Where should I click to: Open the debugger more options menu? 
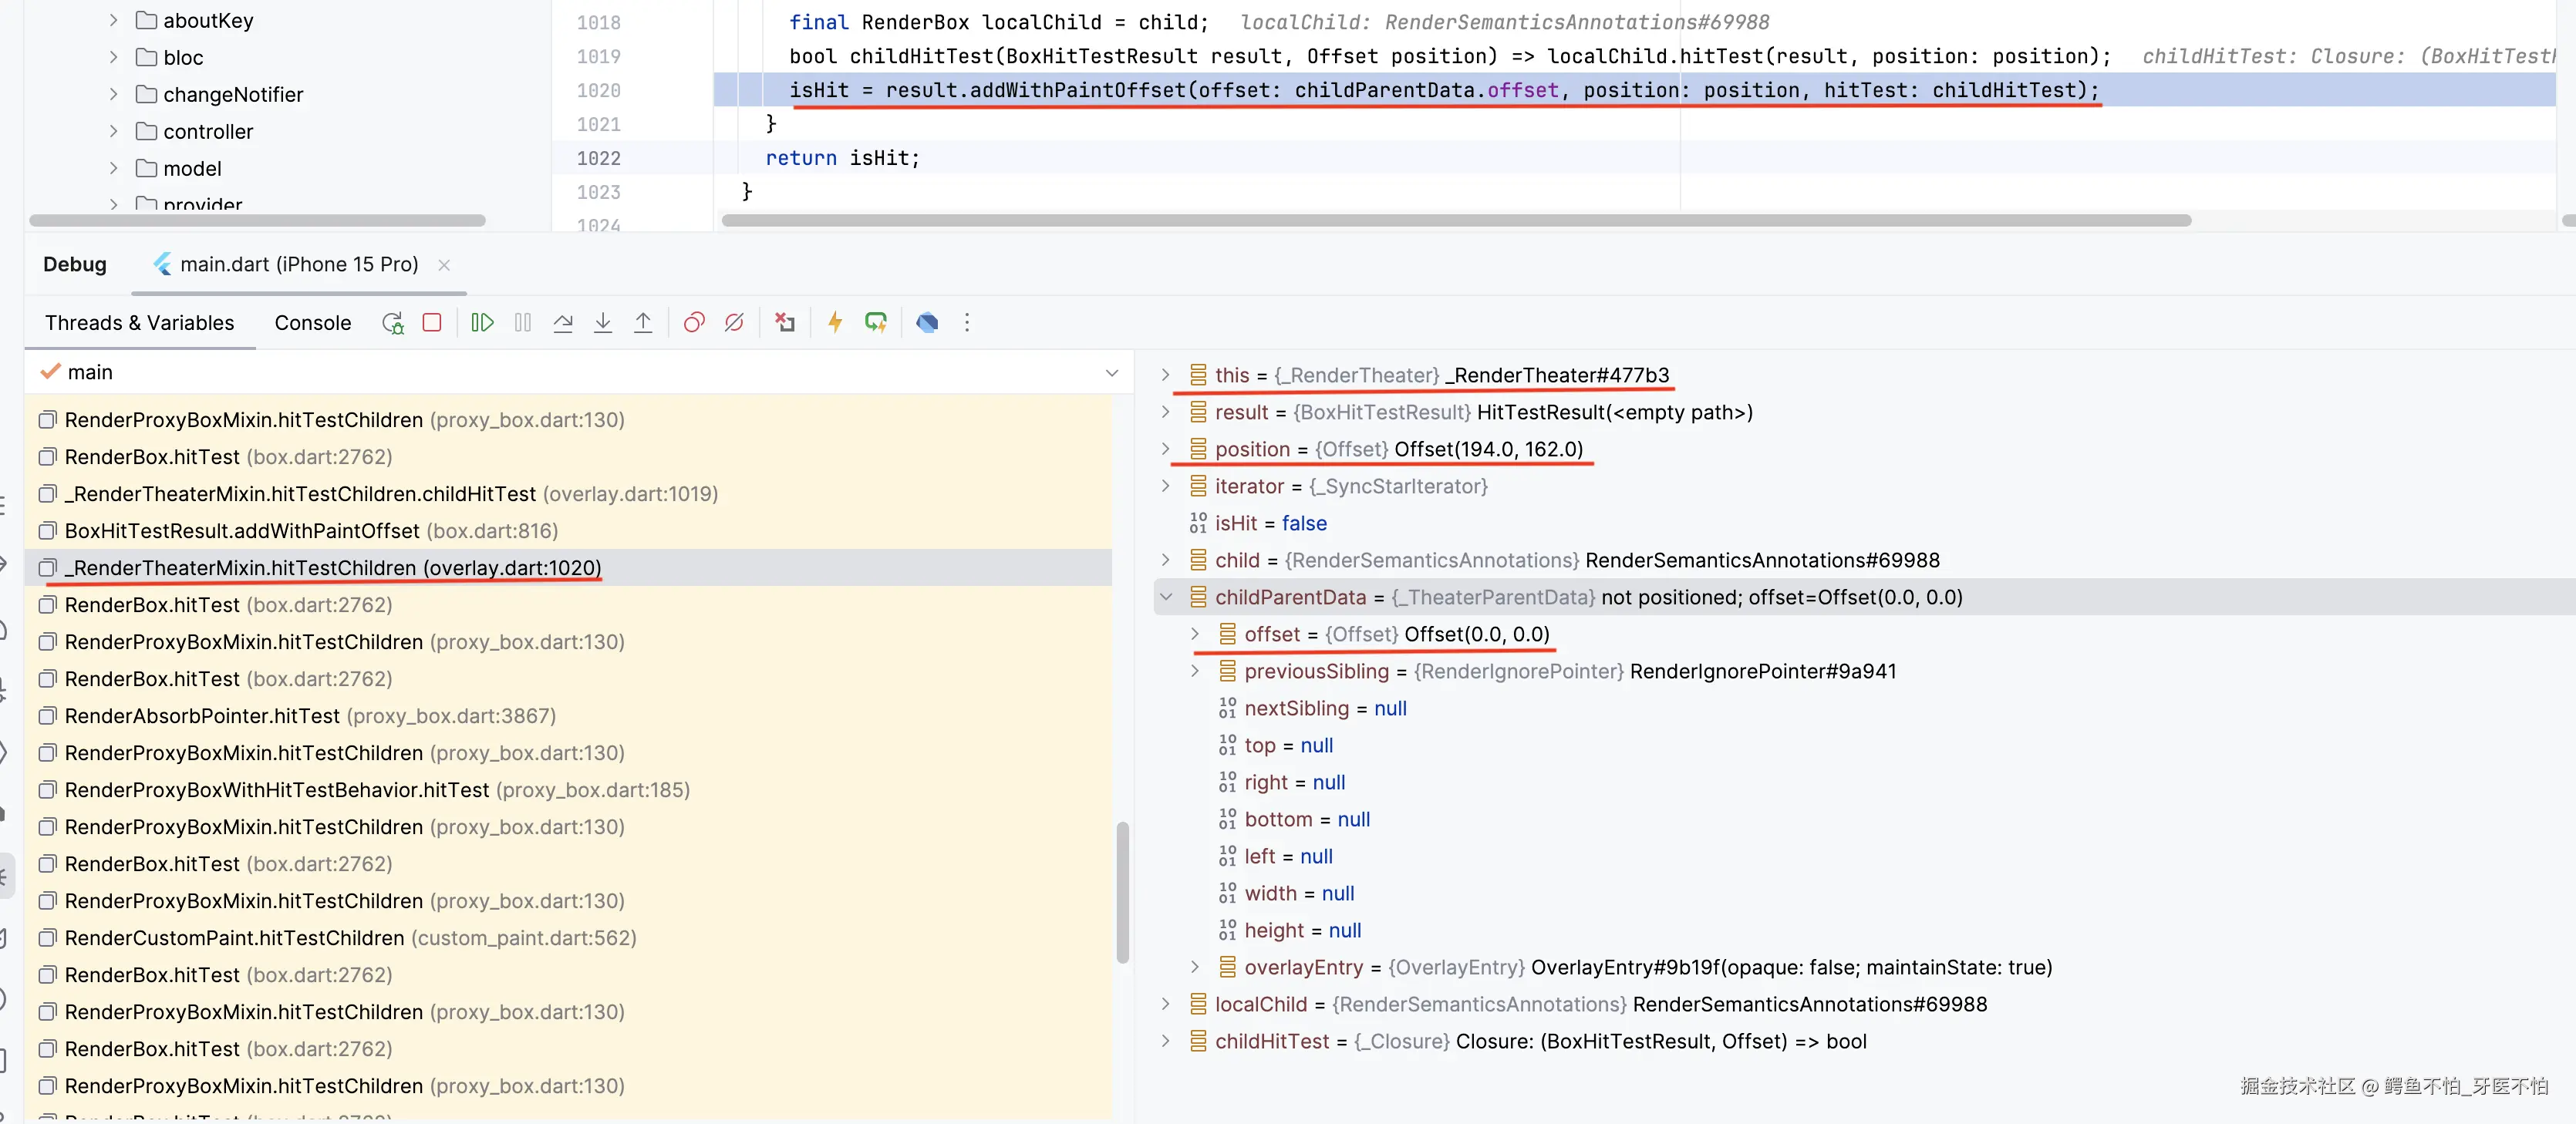[x=967, y=323]
